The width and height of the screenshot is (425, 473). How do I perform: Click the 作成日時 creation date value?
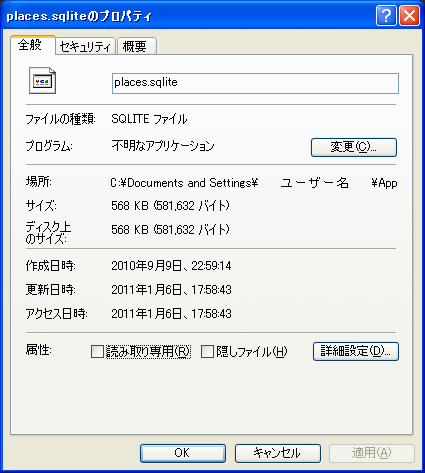[x=171, y=266]
